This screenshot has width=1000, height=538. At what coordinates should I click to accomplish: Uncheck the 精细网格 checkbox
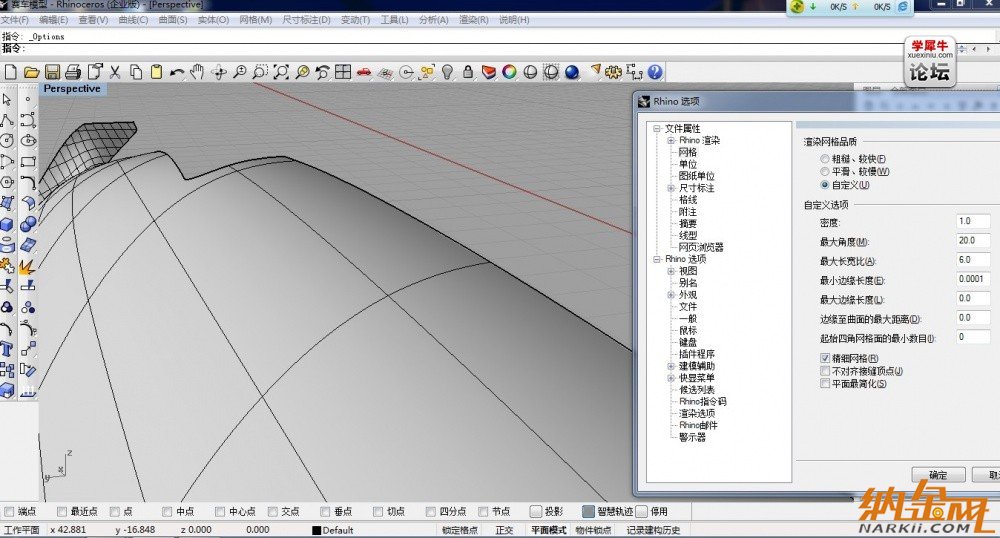(x=825, y=358)
